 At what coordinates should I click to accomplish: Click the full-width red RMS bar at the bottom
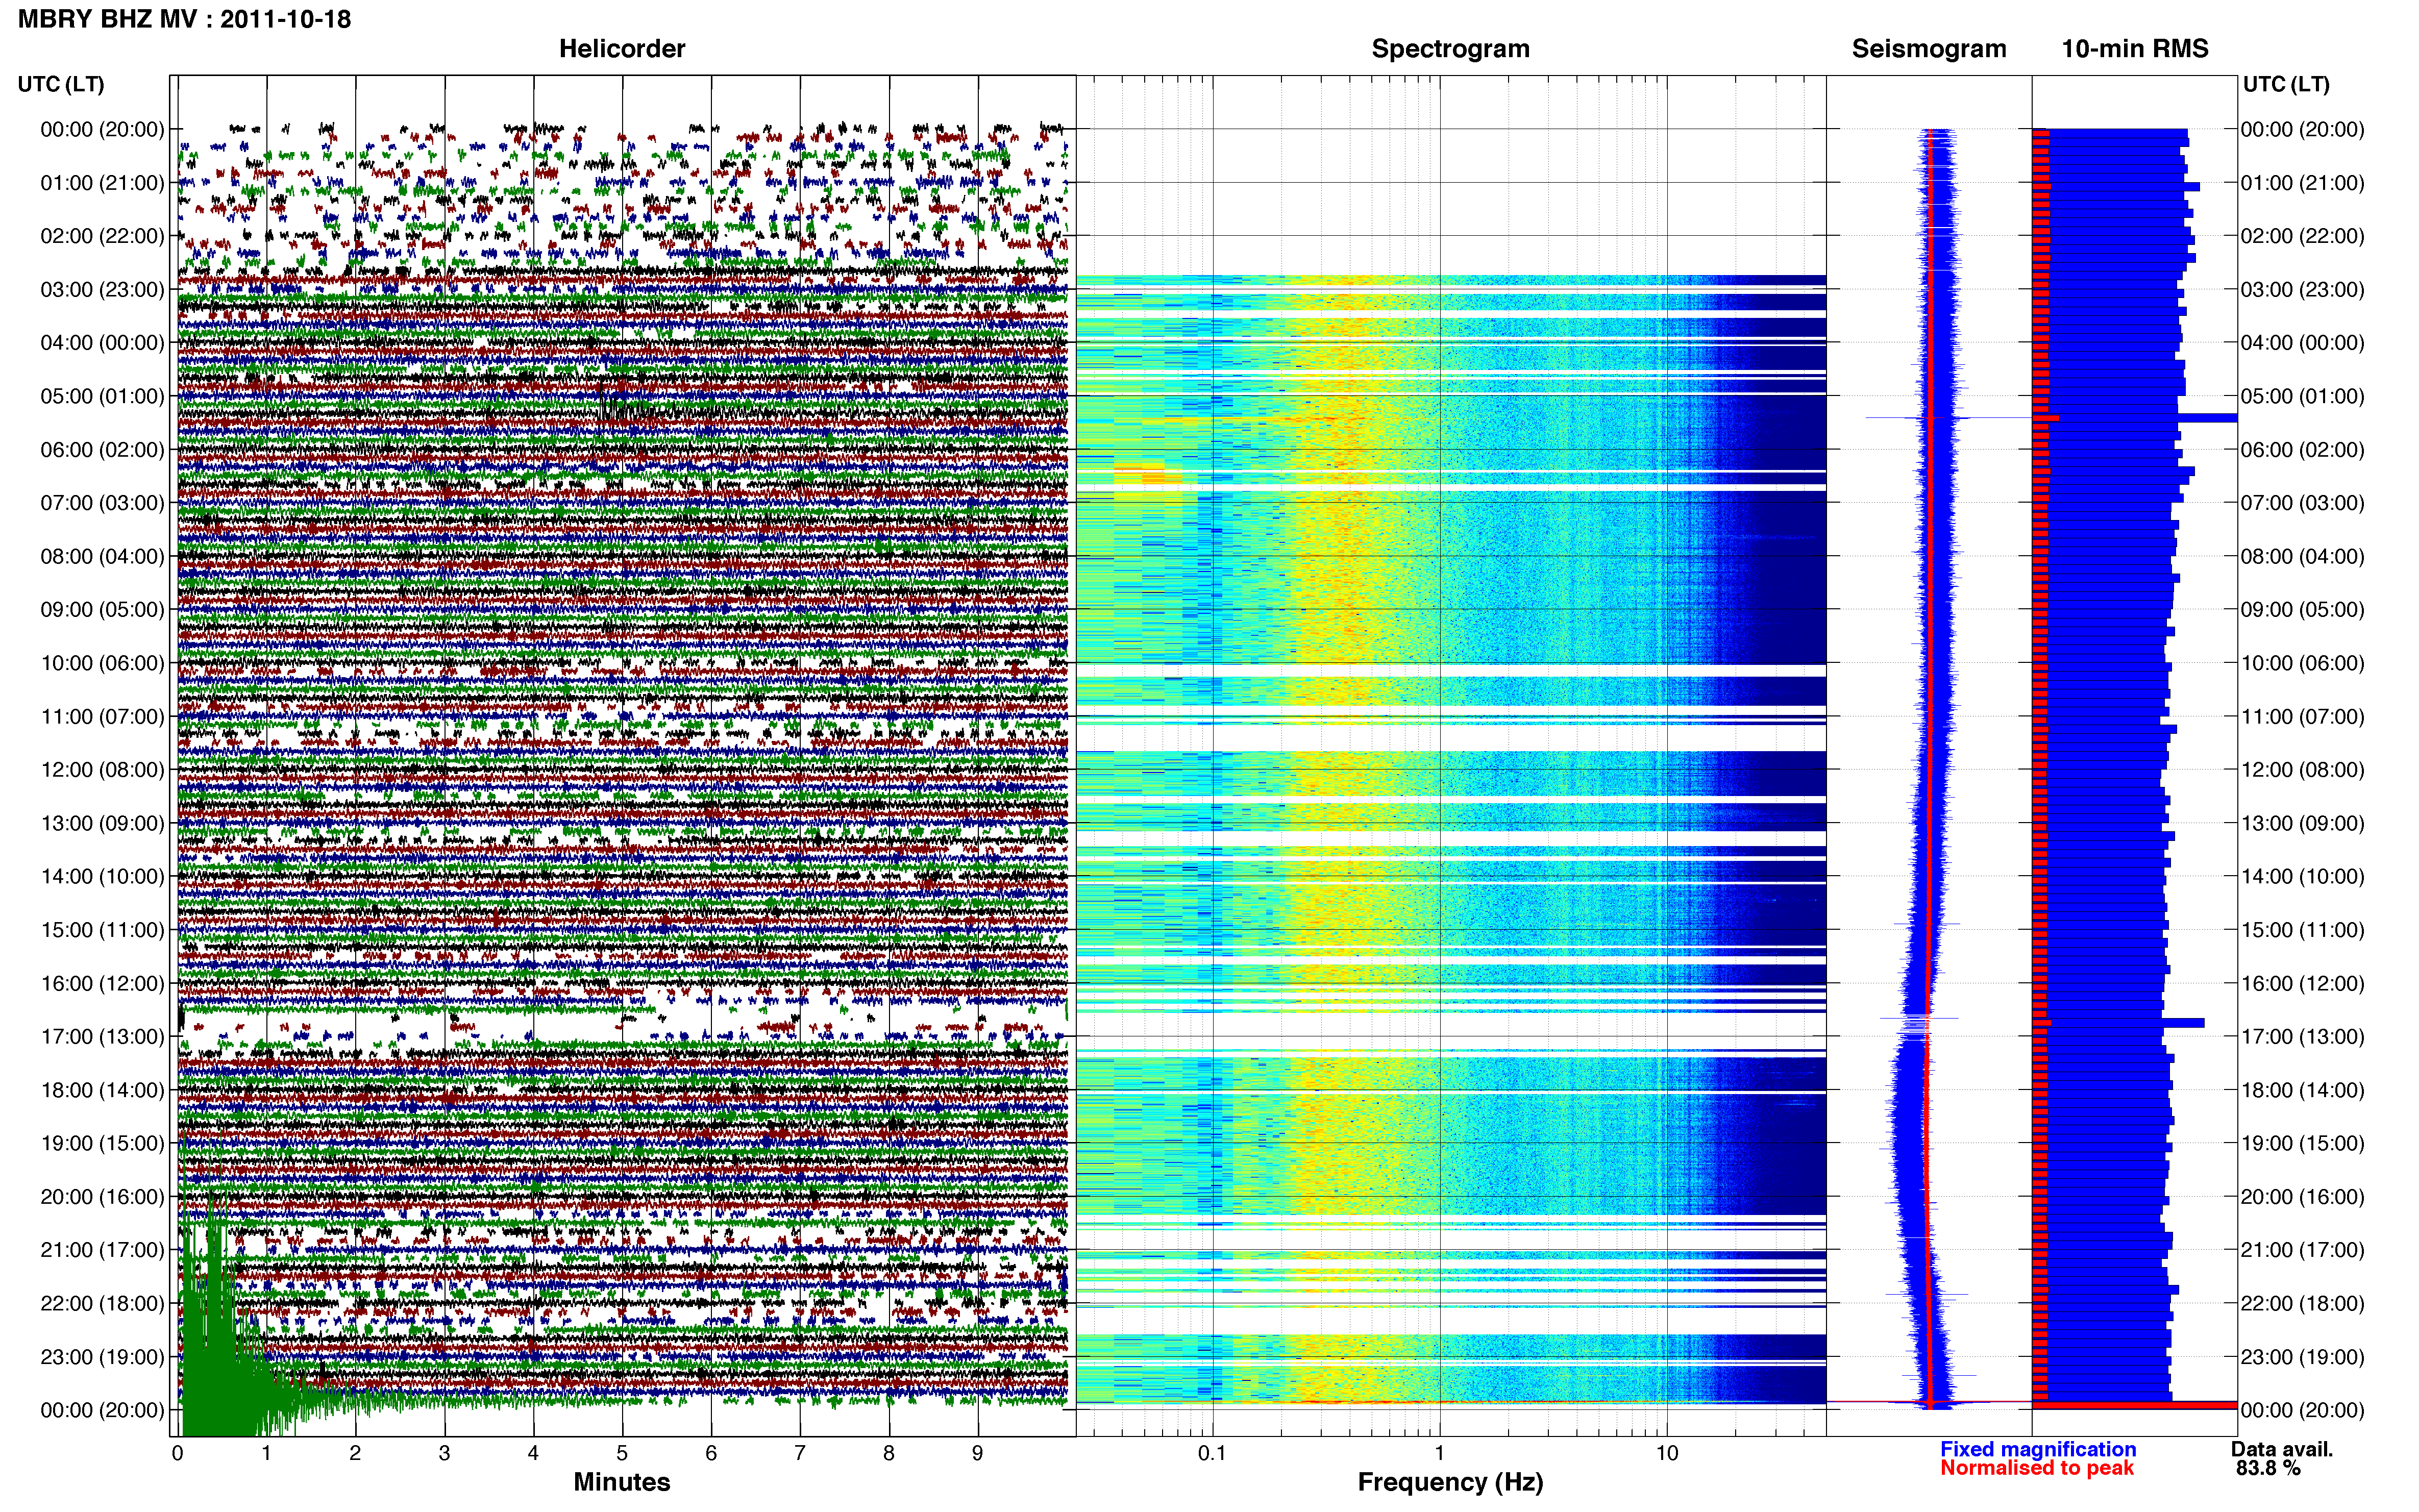[x=2134, y=1405]
